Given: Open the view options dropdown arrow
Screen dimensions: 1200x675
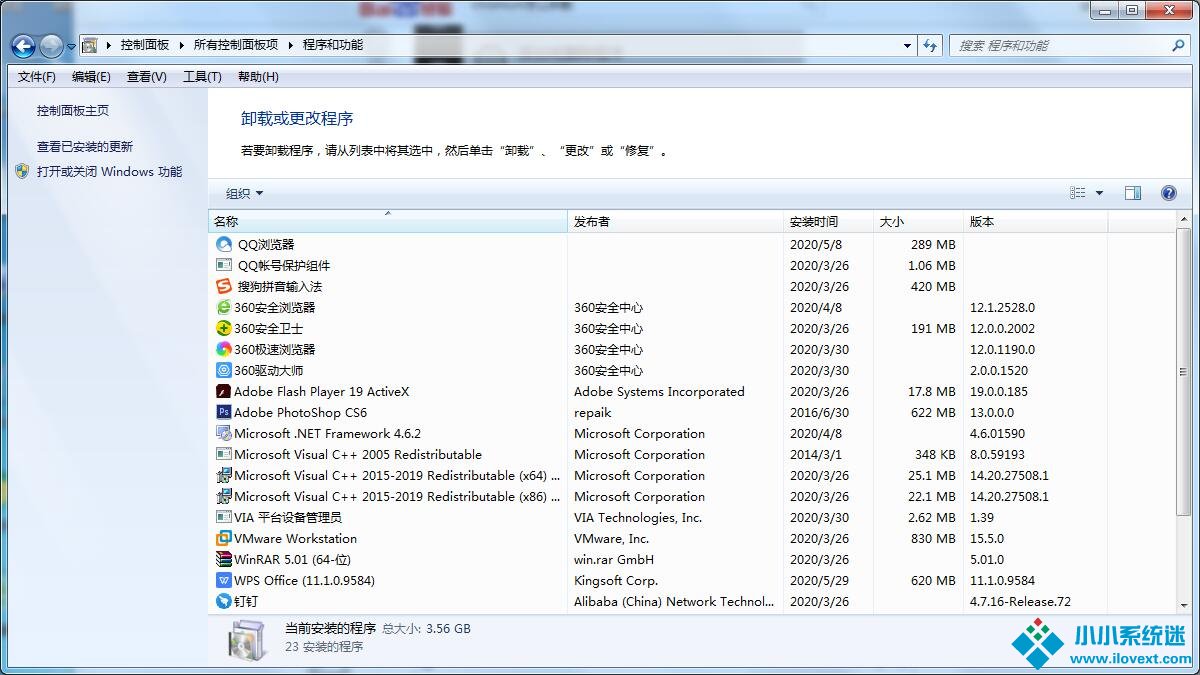Looking at the screenshot, I should [1099, 193].
